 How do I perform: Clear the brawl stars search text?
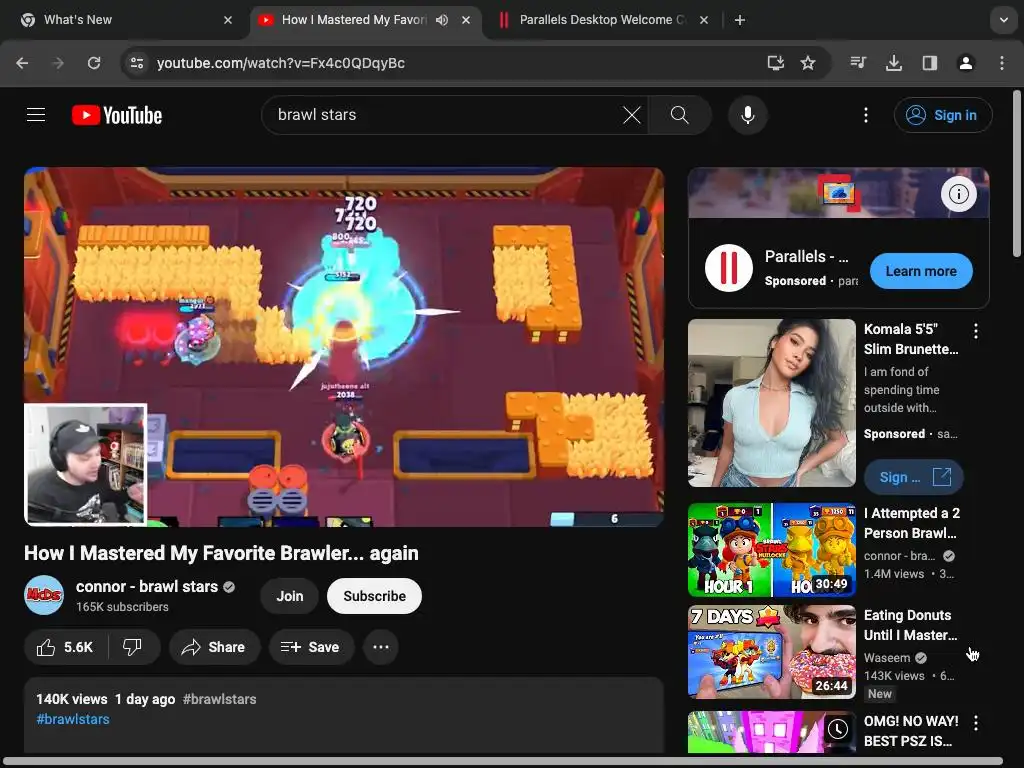pos(632,115)
